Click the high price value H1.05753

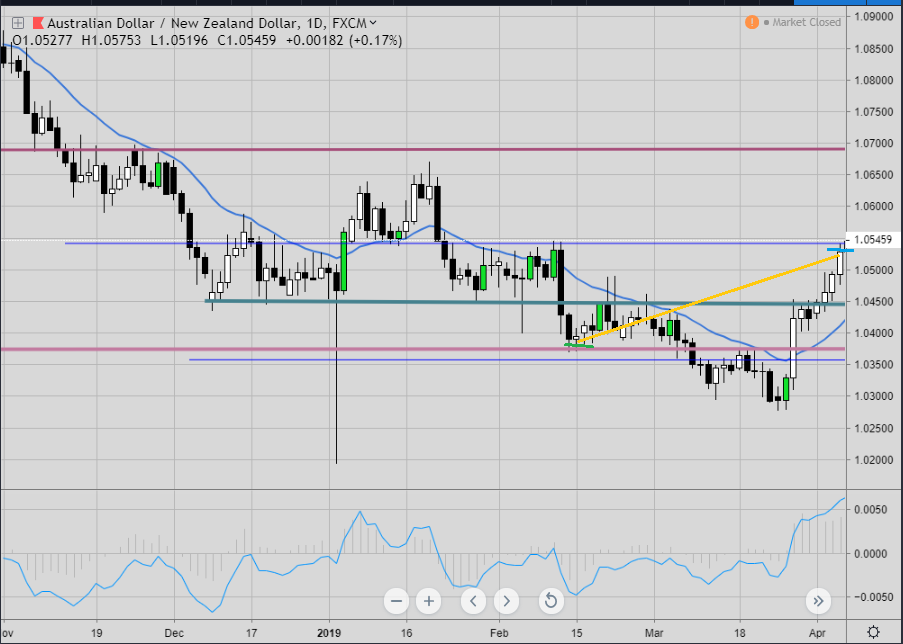point(111,41)
